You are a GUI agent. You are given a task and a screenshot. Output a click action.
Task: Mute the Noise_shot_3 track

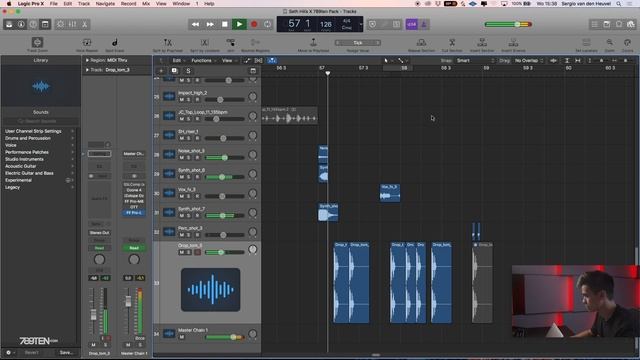(x=182, y=158)
